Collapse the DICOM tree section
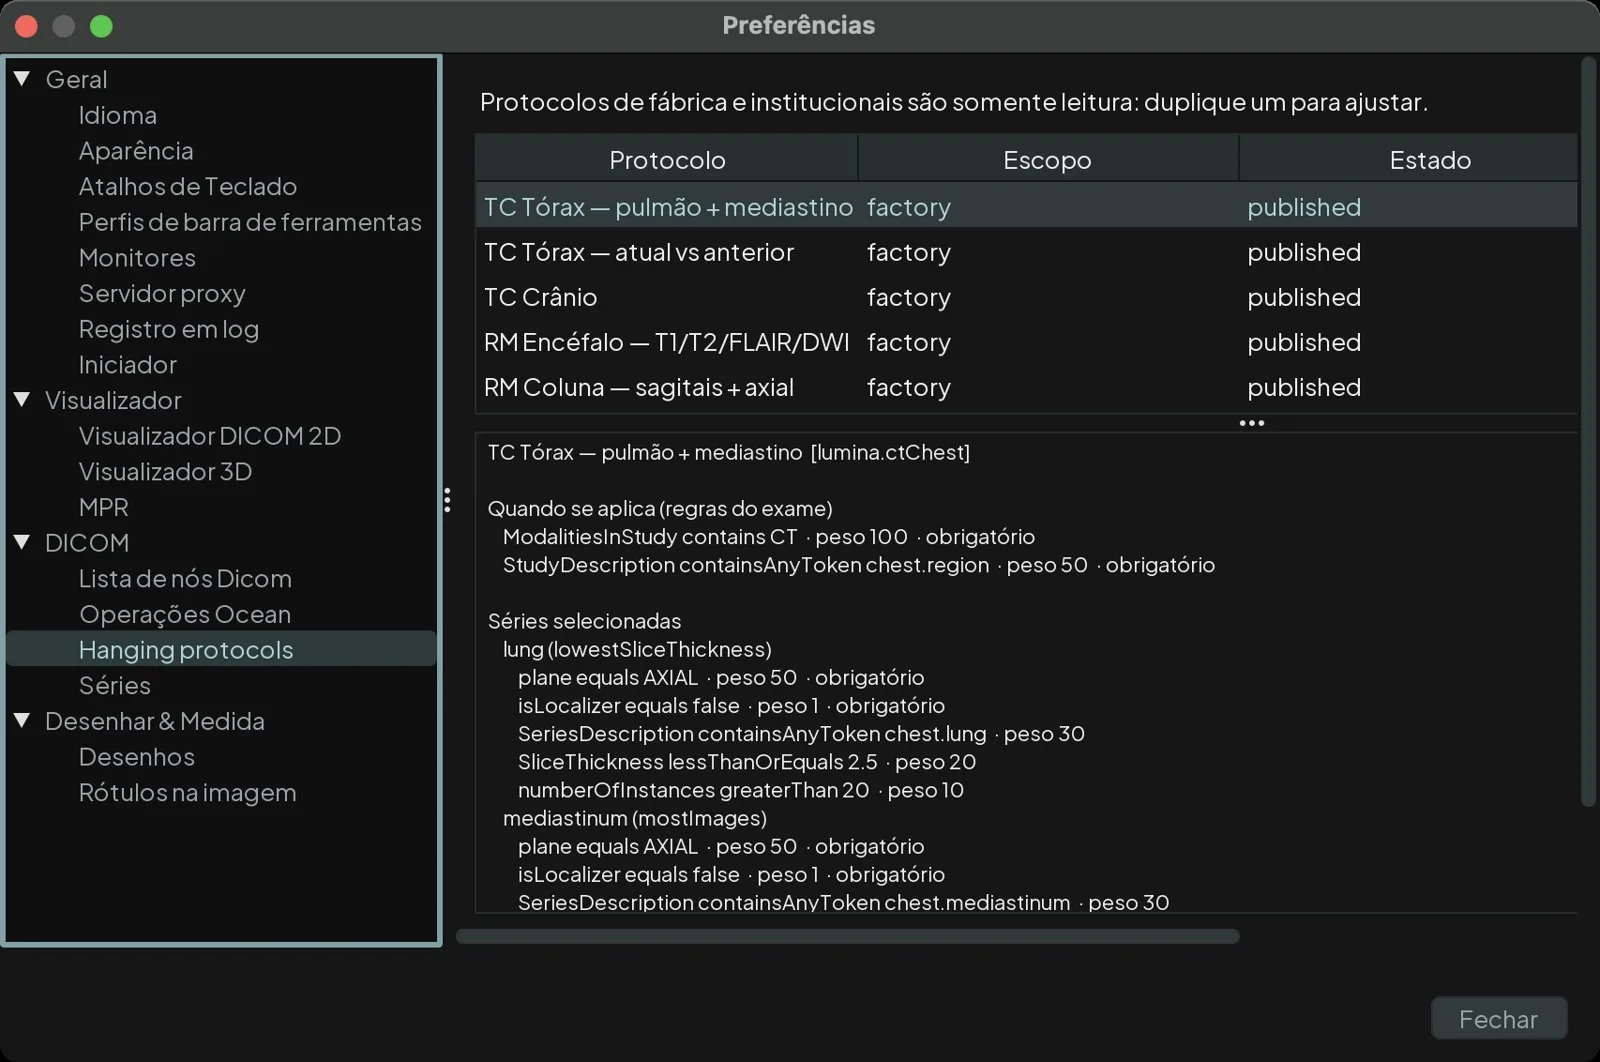Screen dimensions: 1600x1062 coord(22,542)
